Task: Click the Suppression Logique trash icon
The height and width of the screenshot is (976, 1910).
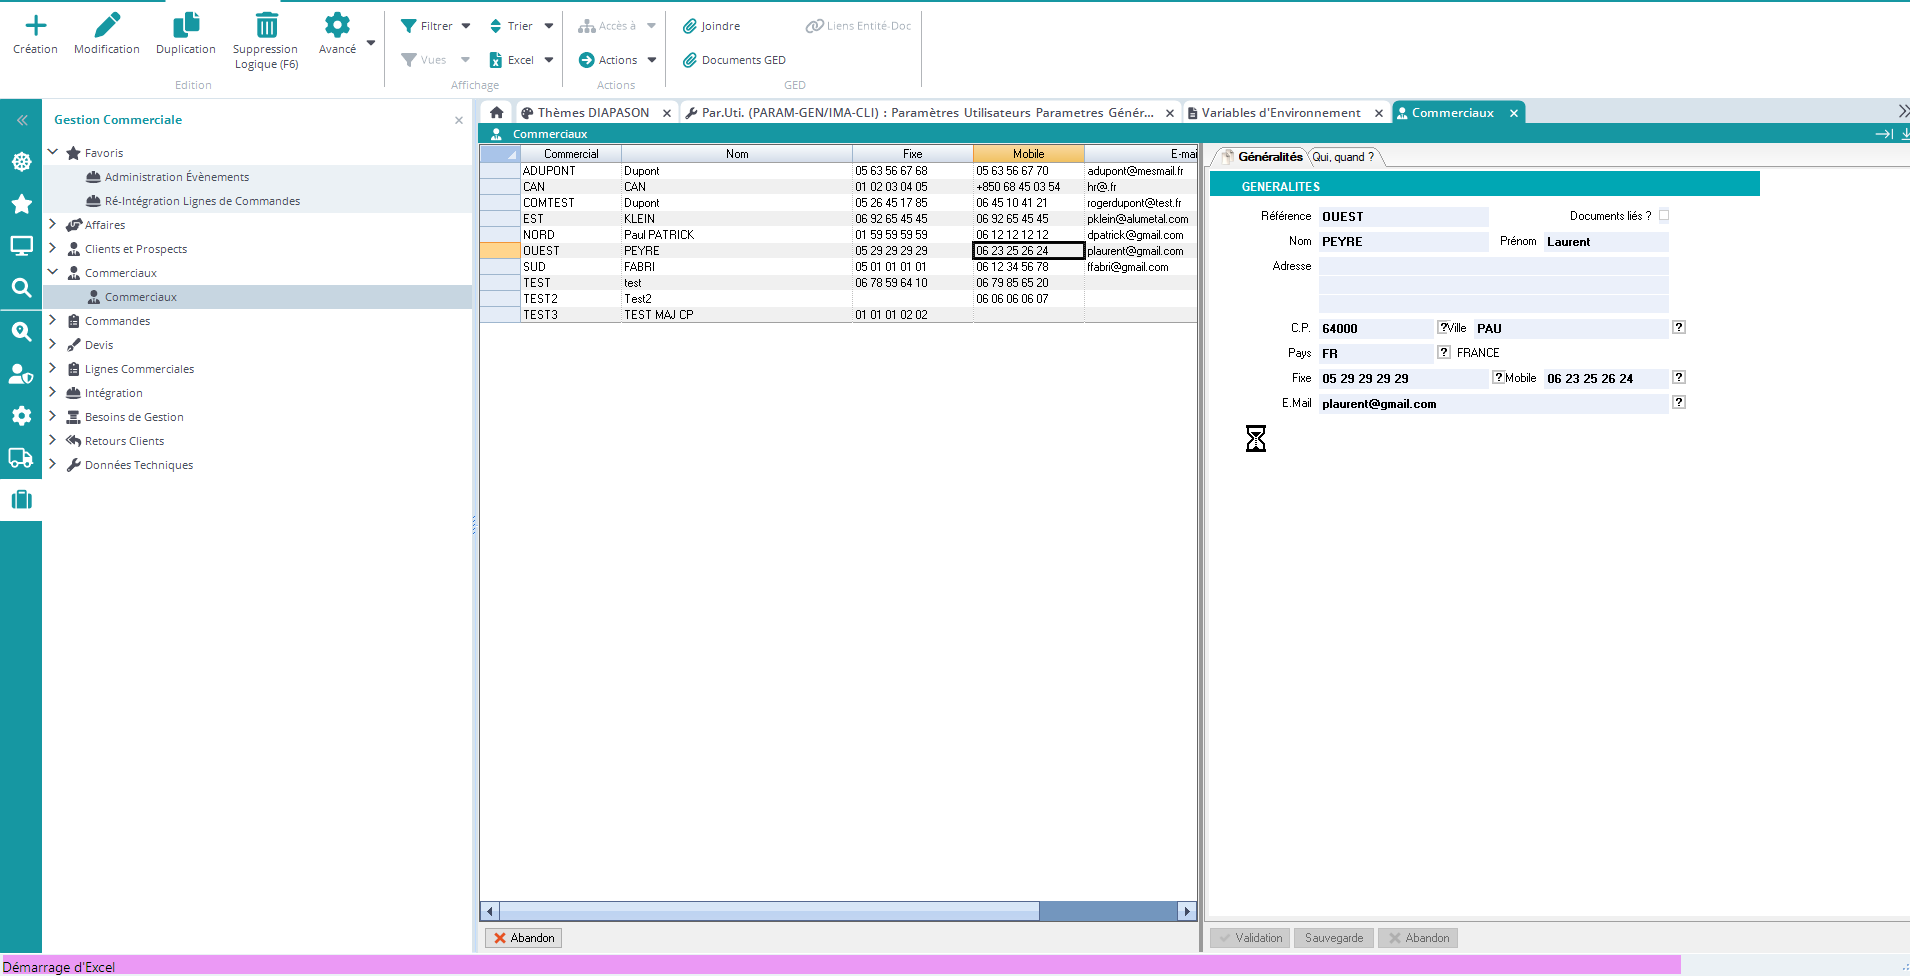Action: [266, 26]
